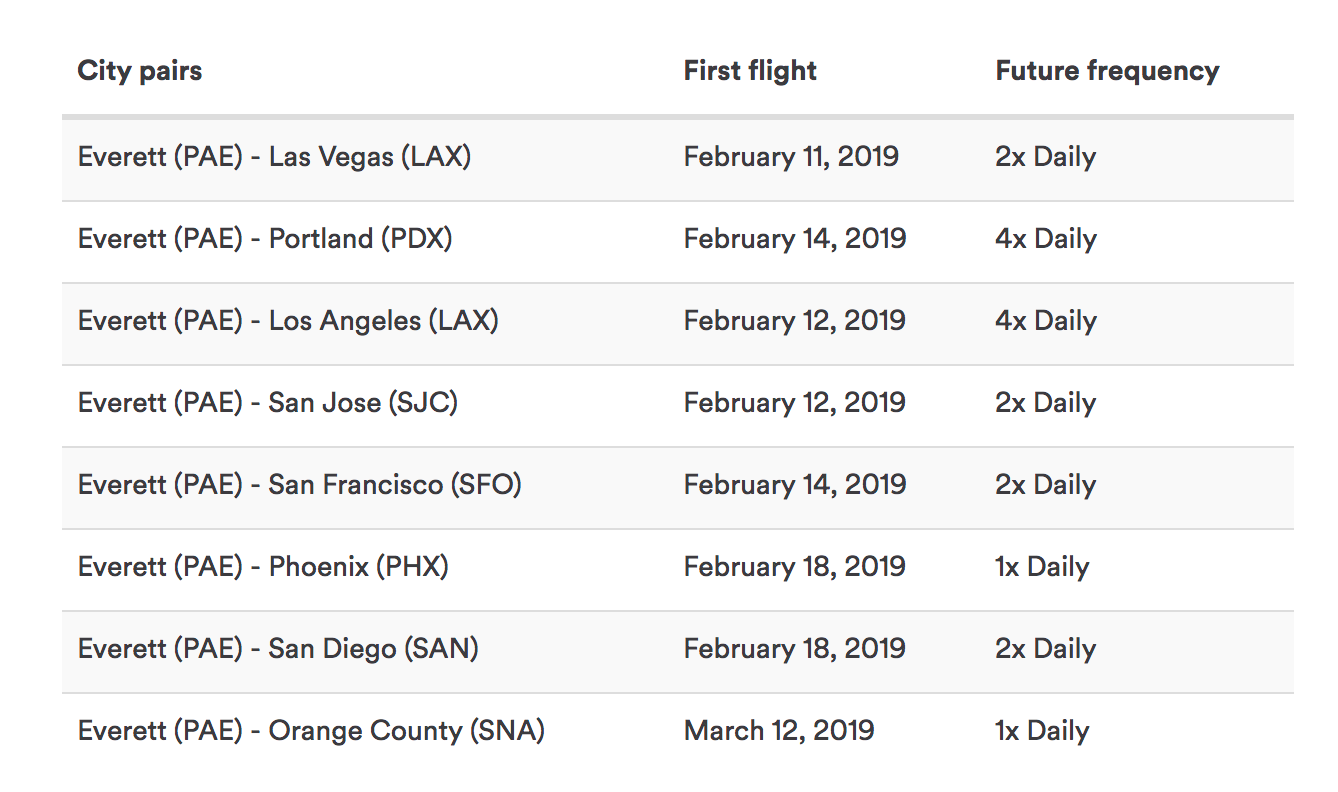The width and height of the screenshot is (1338, 792).
Task: Click the 2x Daily frequency for Las Vegas
Action: click(x=1046, y=157)
